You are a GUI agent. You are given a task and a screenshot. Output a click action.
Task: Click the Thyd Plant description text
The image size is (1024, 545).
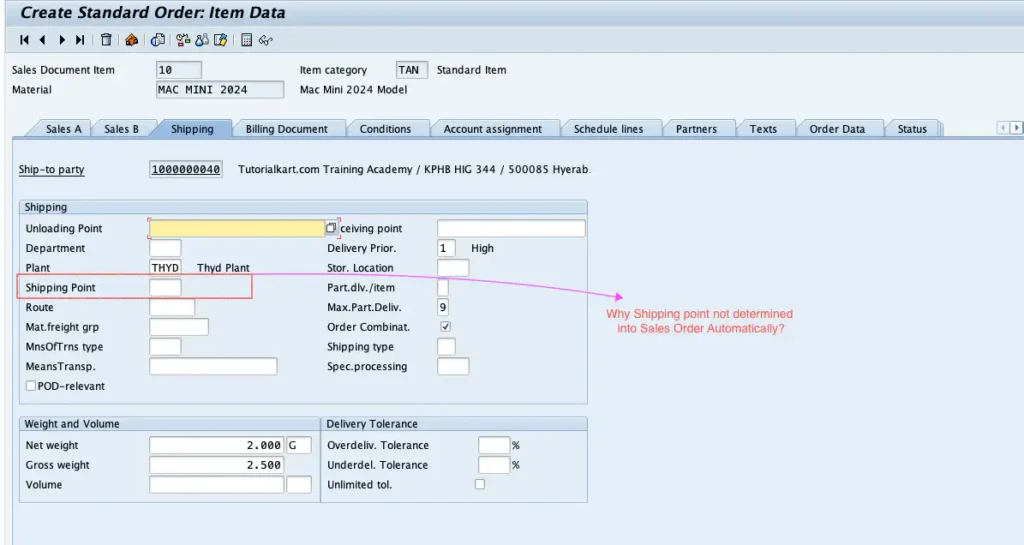pos(223,268)
